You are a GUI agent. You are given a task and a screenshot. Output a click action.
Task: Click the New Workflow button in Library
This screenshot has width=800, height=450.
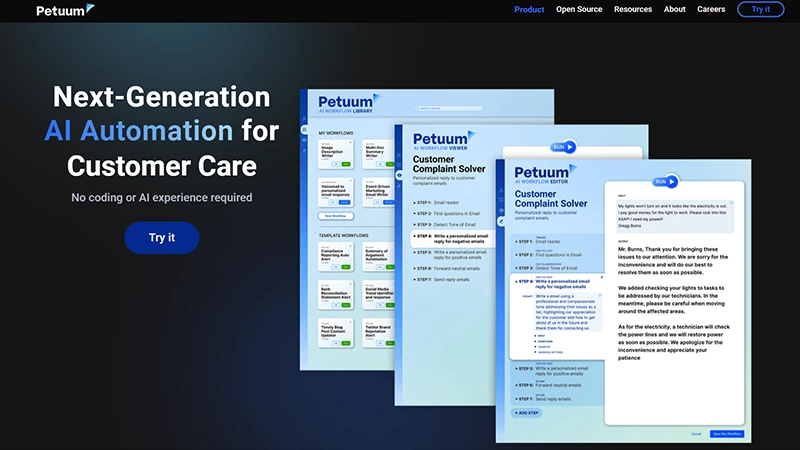coord(336,216)
